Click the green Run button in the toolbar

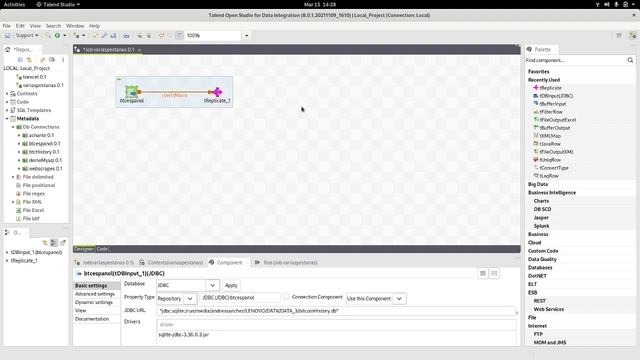[x=57, y=36]
